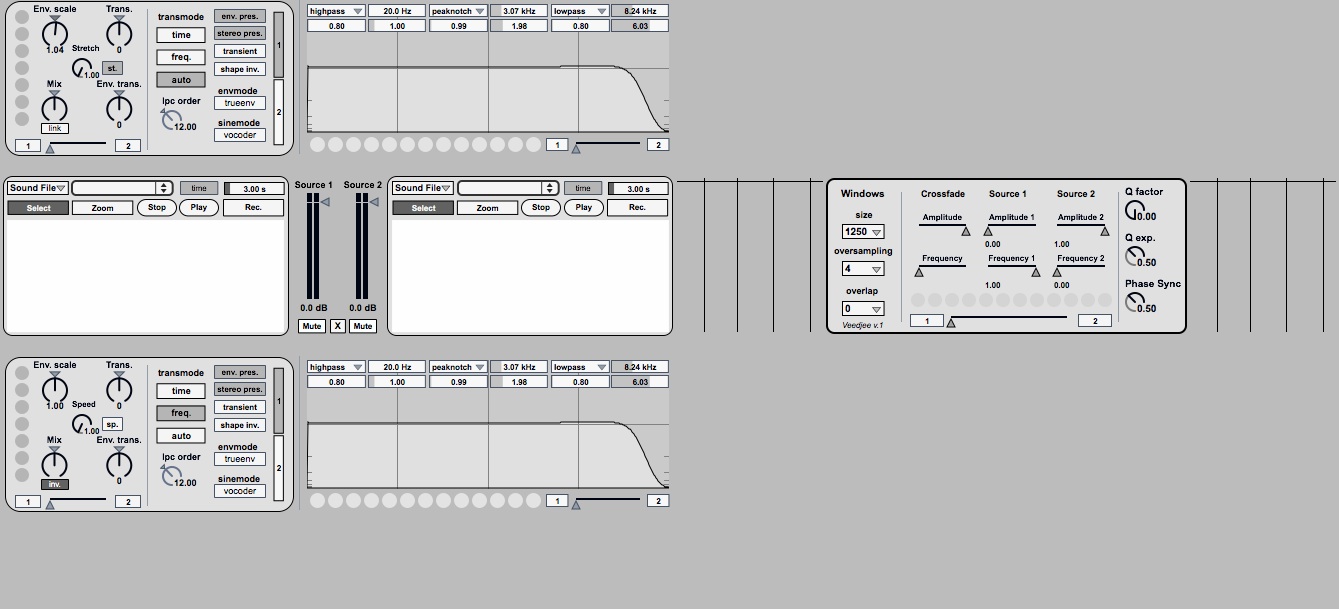Open the highpass filter type dropdown in top panel

pos(335,11)
